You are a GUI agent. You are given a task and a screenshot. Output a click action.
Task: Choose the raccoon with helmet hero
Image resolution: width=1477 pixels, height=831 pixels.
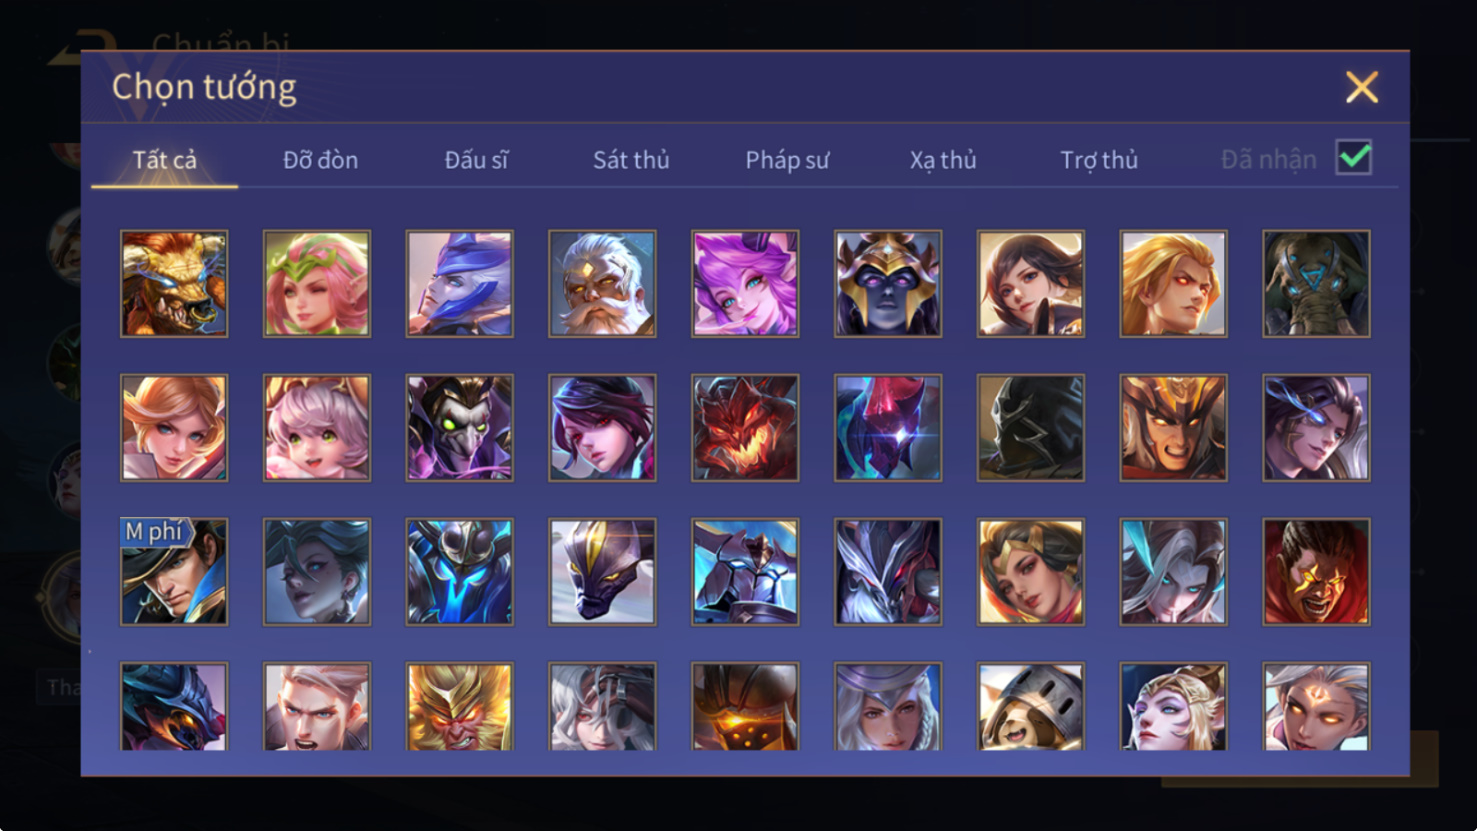[1031, 706]
